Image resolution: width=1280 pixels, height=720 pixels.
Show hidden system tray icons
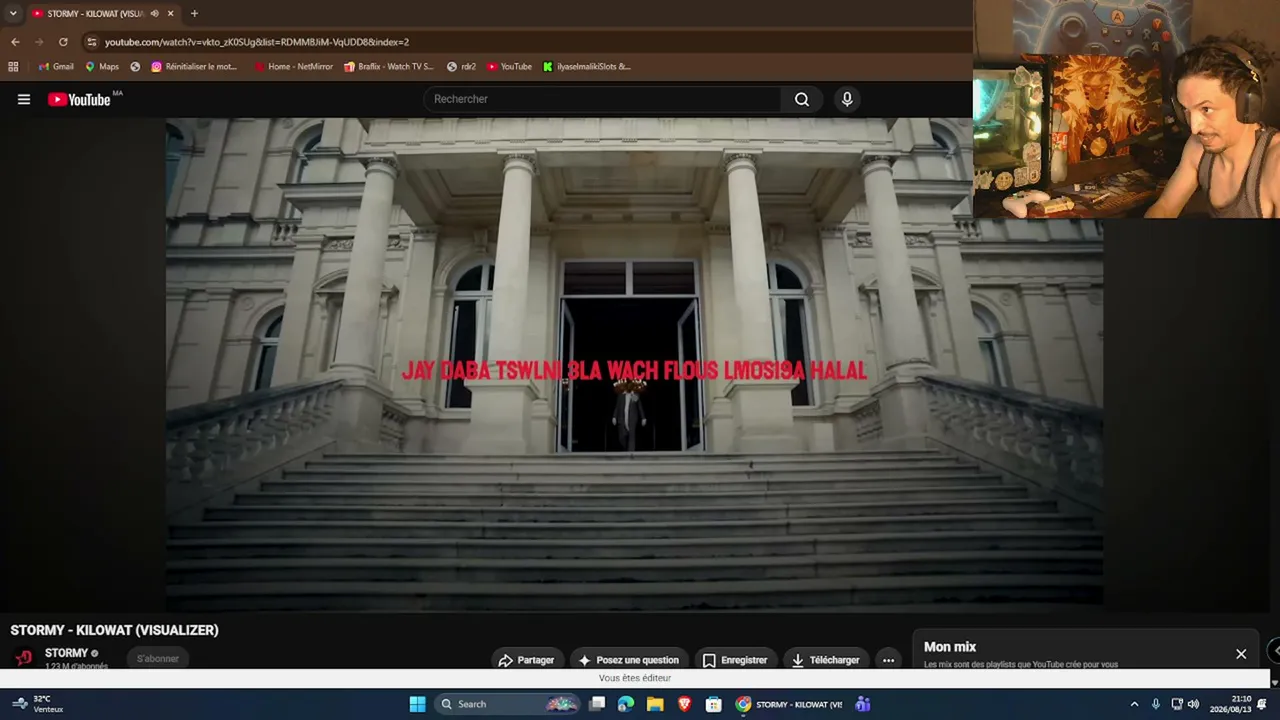pos(1134,704)
